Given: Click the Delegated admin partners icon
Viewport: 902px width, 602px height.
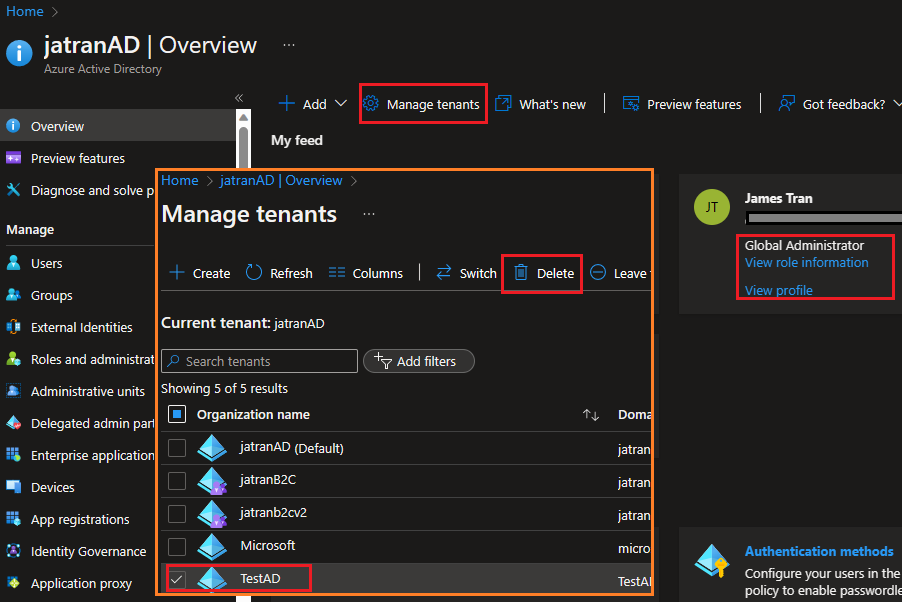Looking at the screenshot, I should [13, 423].
